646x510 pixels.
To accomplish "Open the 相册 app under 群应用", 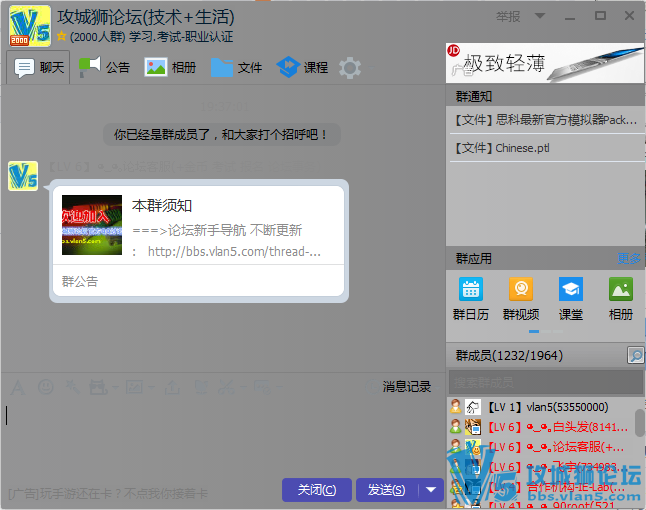I will coord(620,290).
